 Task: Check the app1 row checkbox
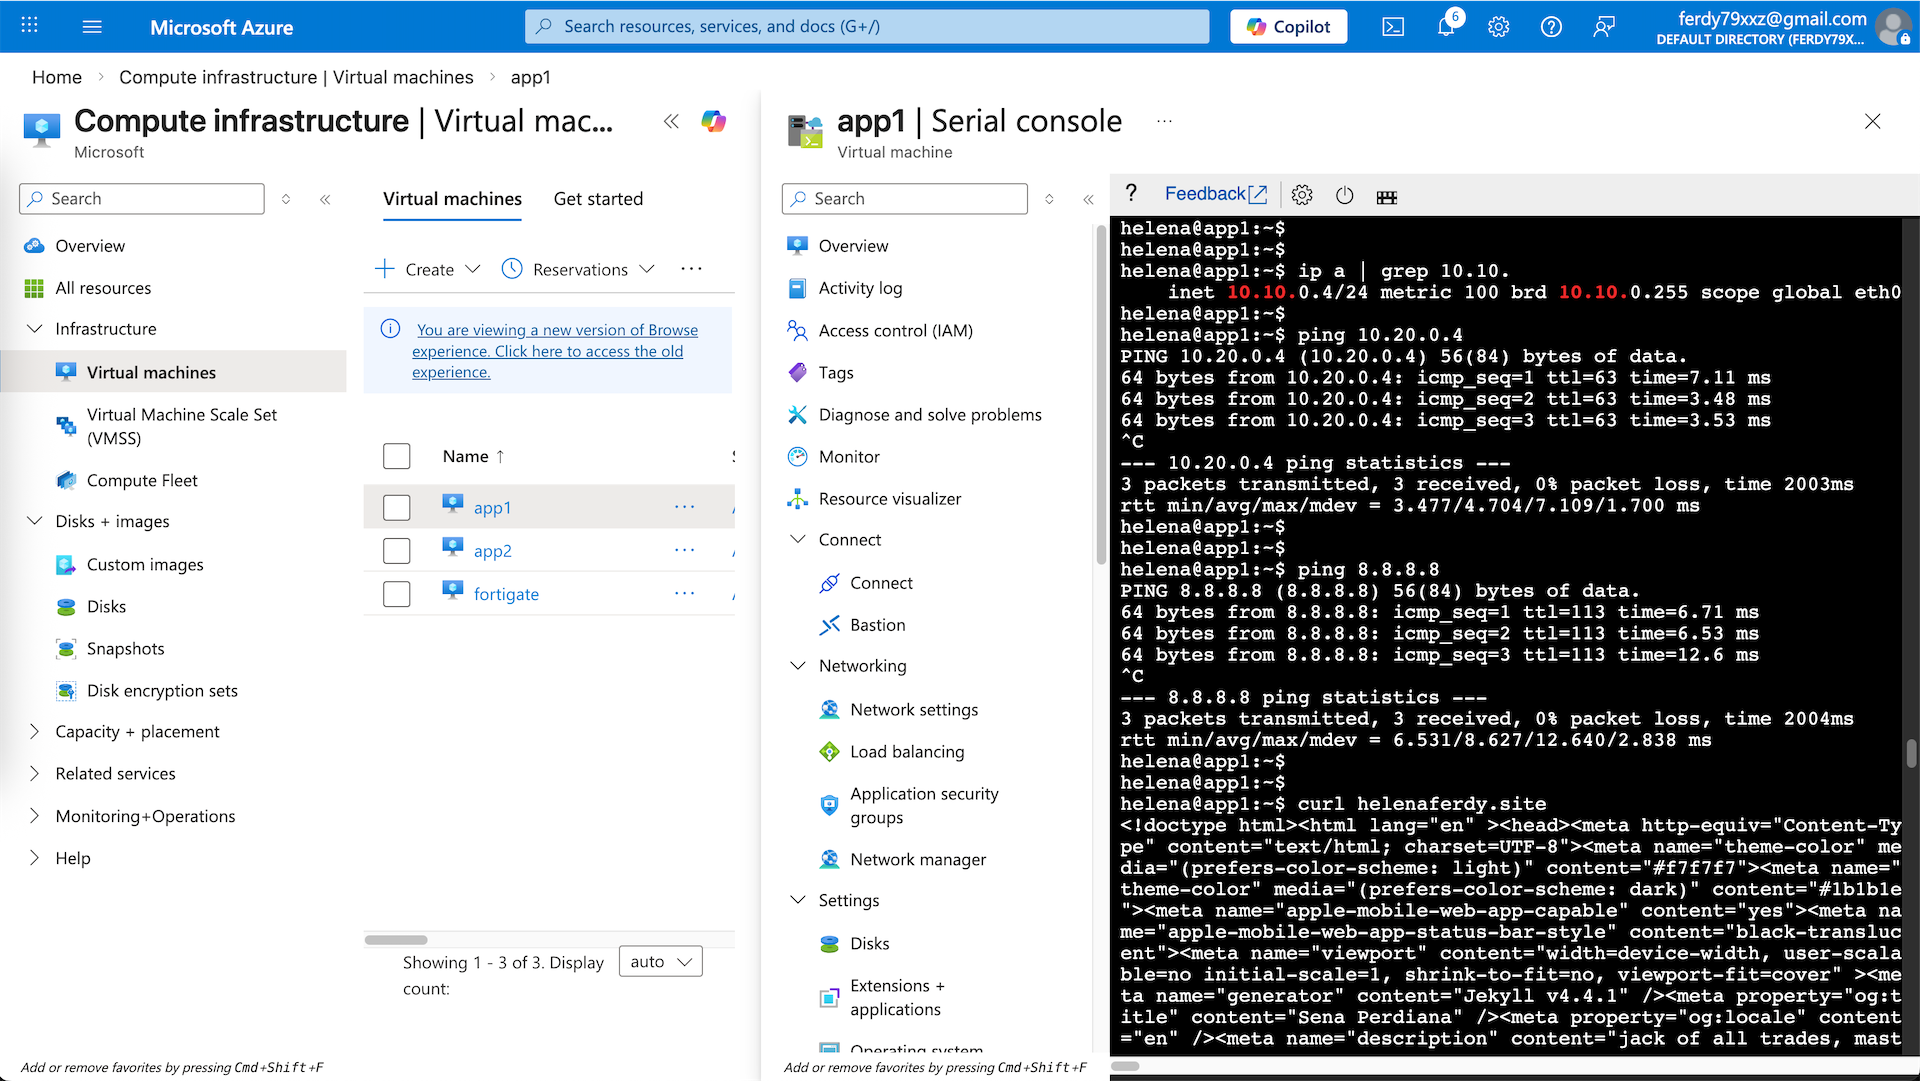click(x=397, y=508)
